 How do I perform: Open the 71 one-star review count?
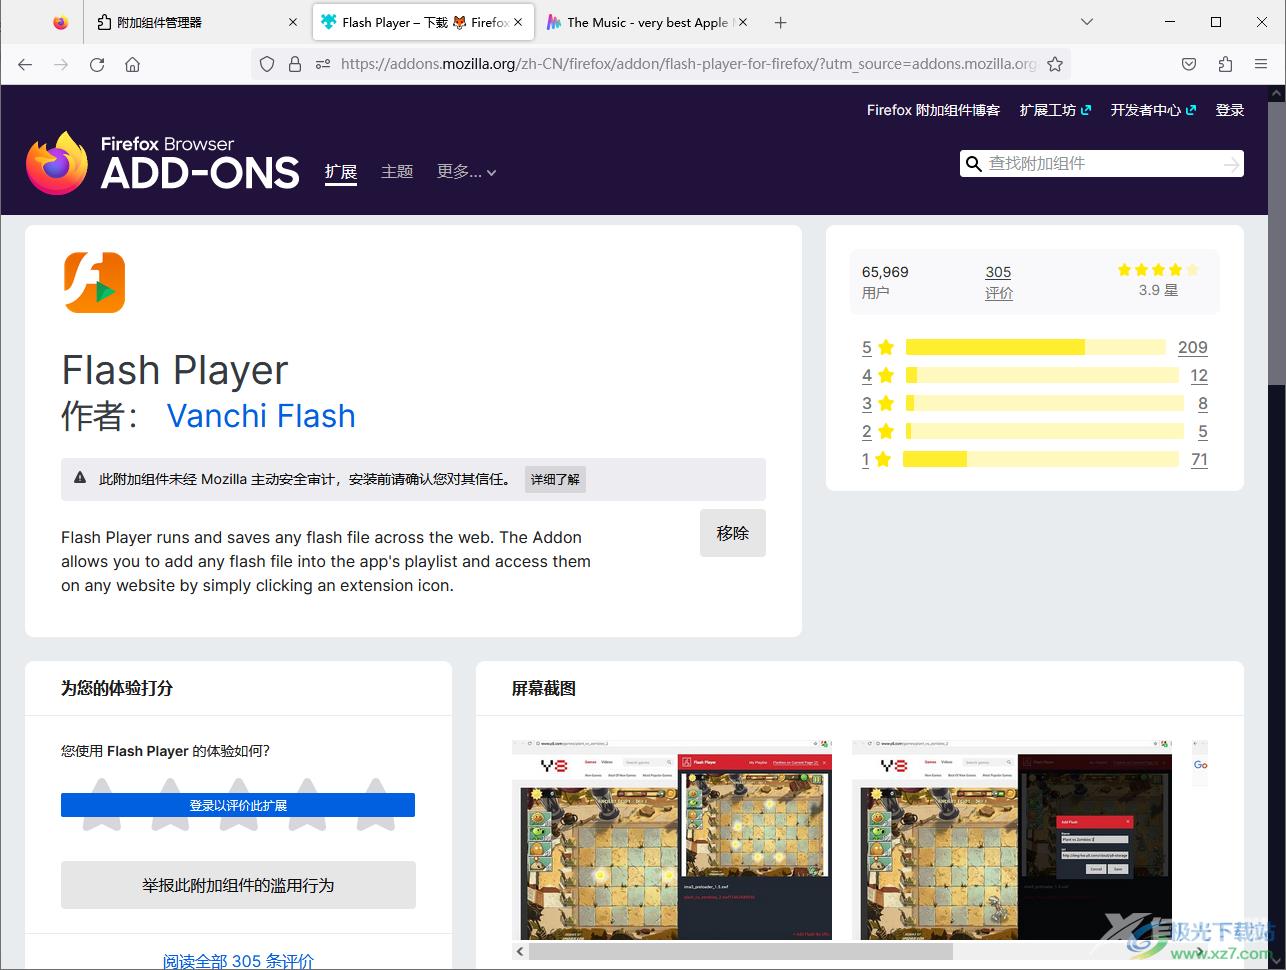coord(1199,459)
